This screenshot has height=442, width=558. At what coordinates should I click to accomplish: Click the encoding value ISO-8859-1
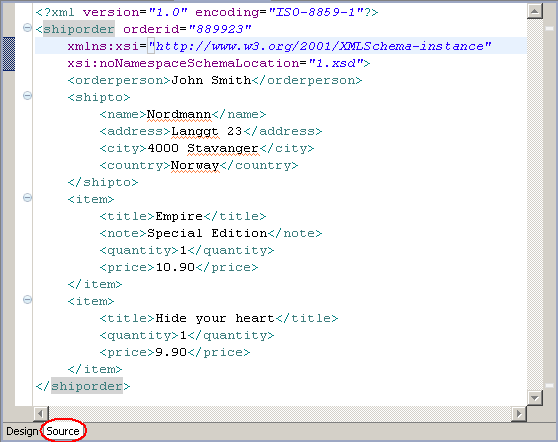coord(316,12)
